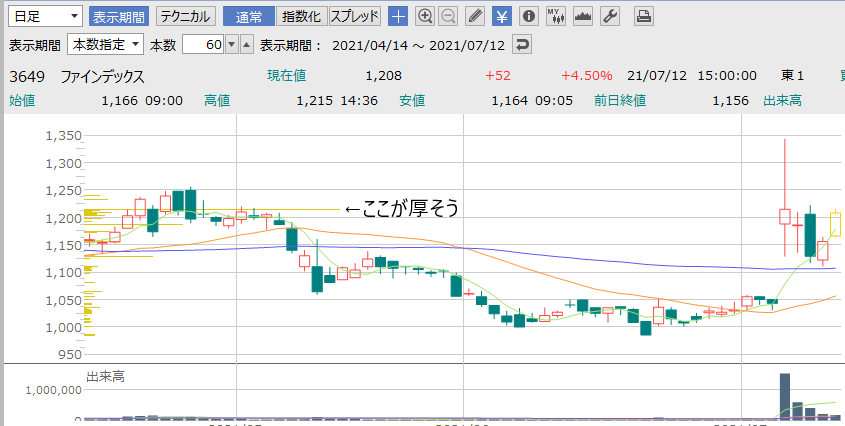Click the 始値 value 1,166
The image size is (845, 426).
tap(120, 101)
